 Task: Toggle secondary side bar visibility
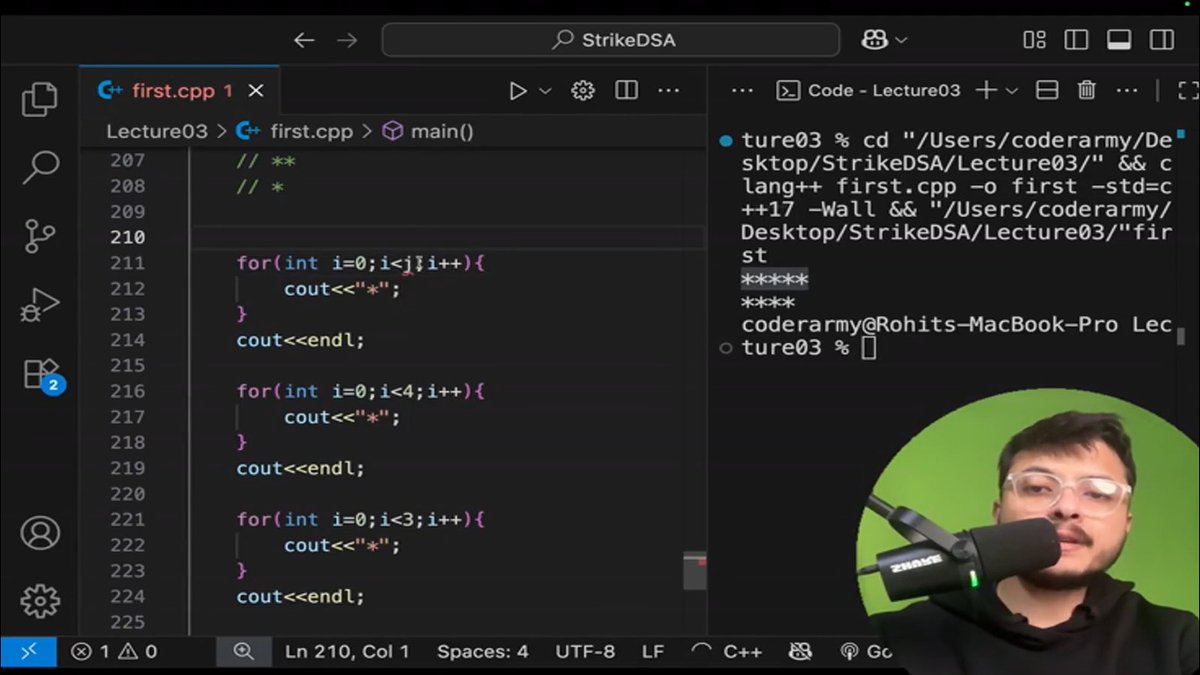coord(1162,40)
